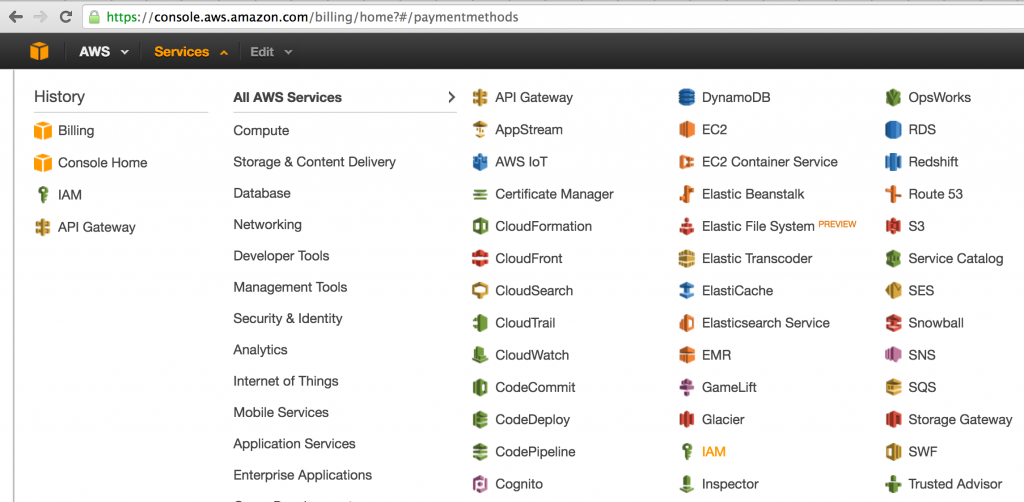Open the AWS dropdown menu

(104, 52)
